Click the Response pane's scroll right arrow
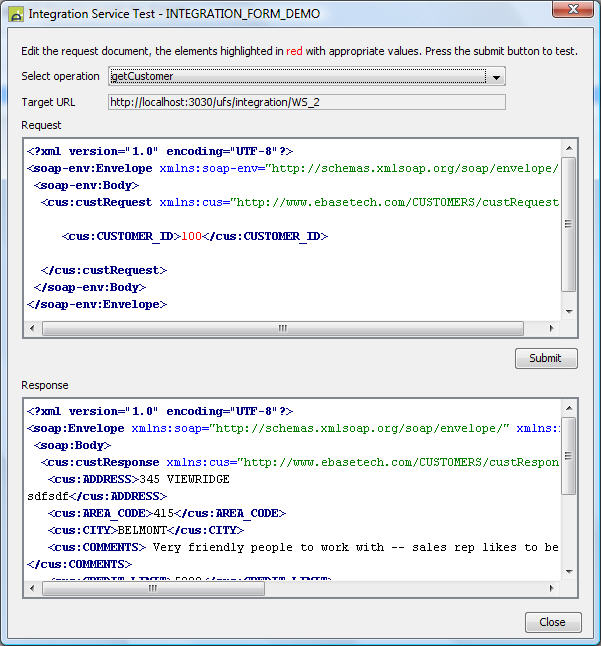 (x=553, y=589)
